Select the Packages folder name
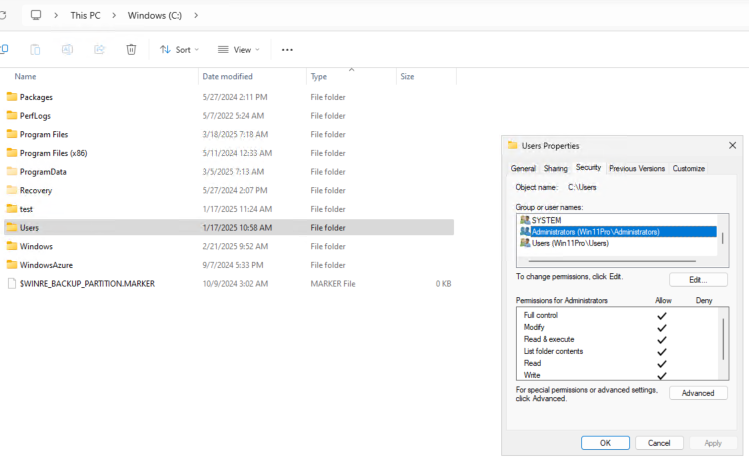The width and height of the screenshot is (749, 459). click(36, 97)
